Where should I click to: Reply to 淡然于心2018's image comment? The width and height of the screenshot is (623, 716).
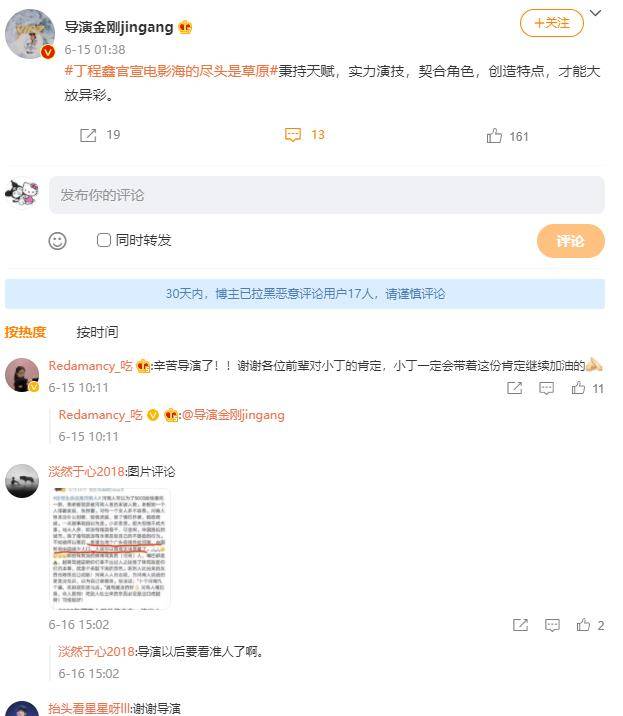click(552, 625)
